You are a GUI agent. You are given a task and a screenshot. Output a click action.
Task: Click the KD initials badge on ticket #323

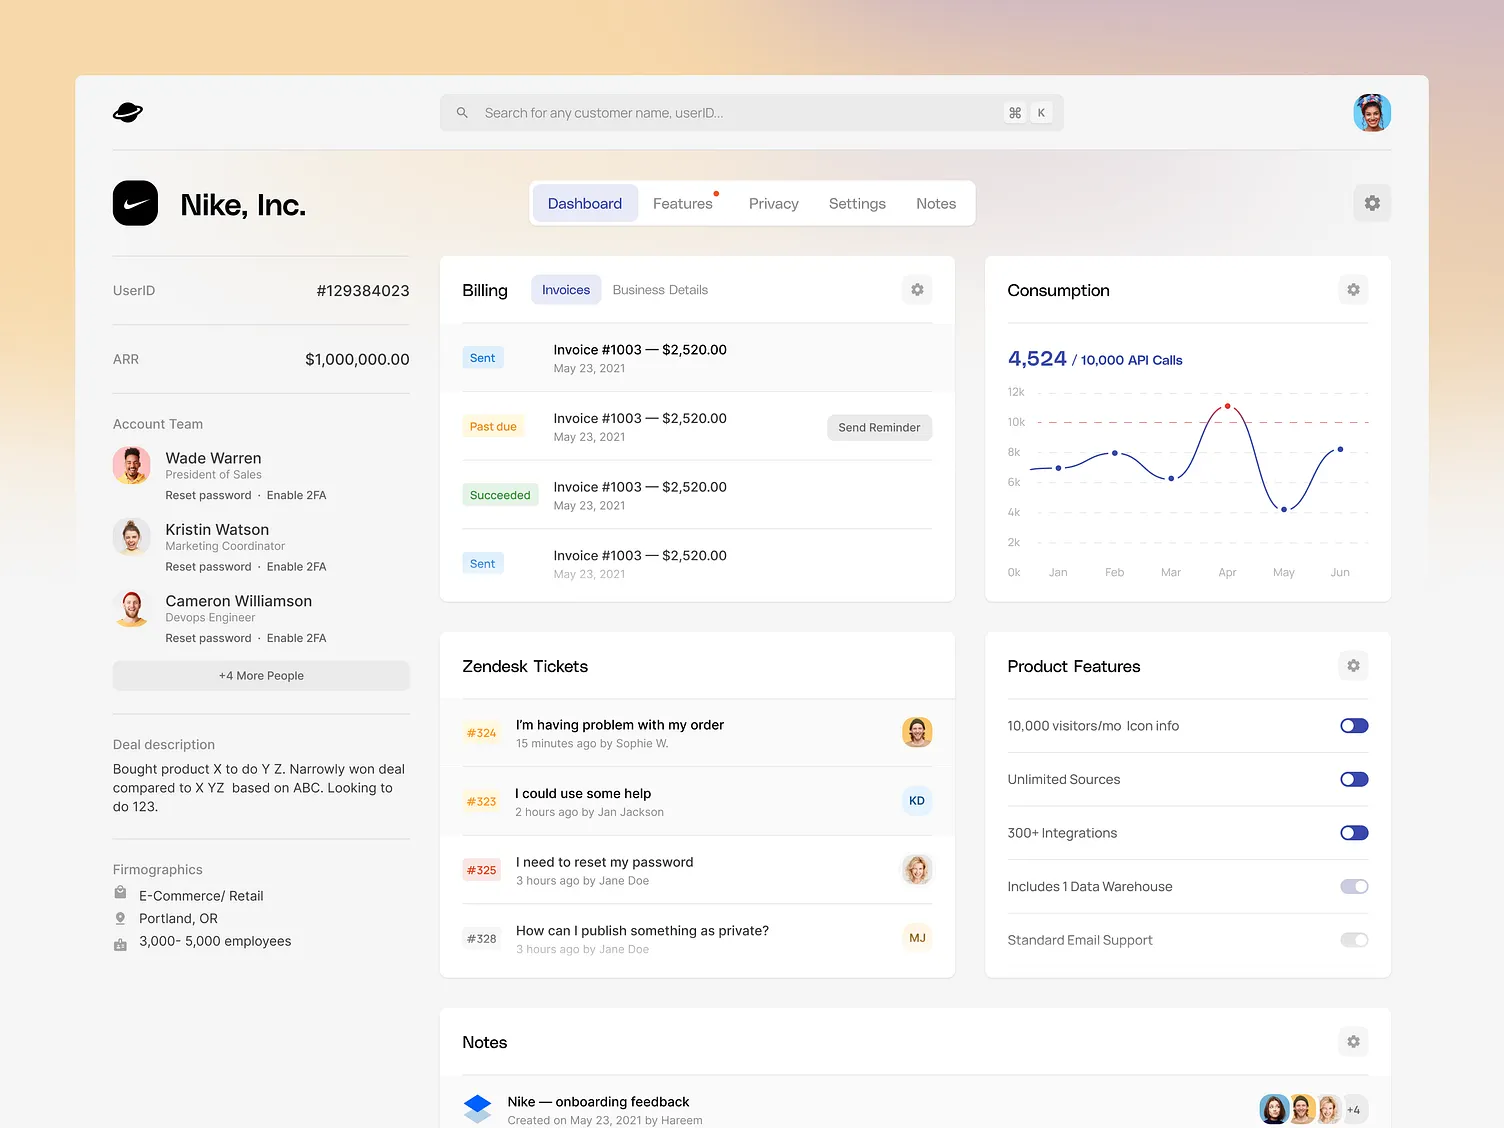coord(917,801)
